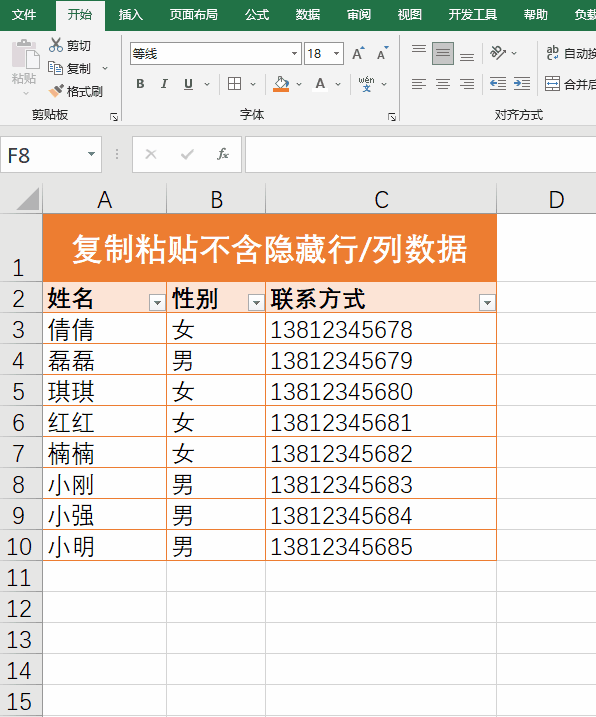The height and width of the screenshot is (717, 596).
Task: Toggle middle vertical alignment
Action: (443, 54)
